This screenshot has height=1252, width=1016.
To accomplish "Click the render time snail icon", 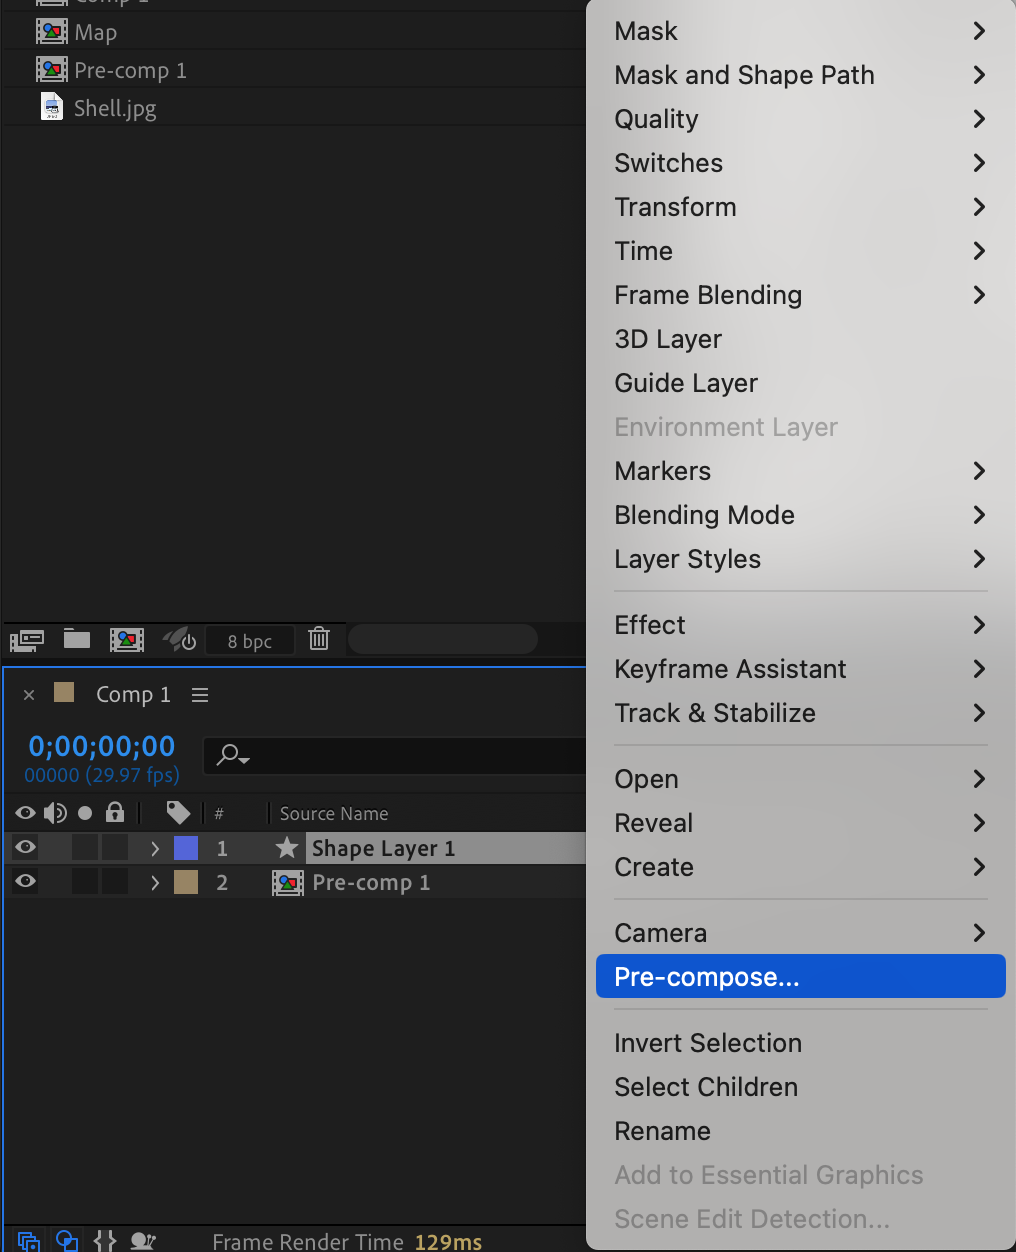I will (x=143, y=1241).
